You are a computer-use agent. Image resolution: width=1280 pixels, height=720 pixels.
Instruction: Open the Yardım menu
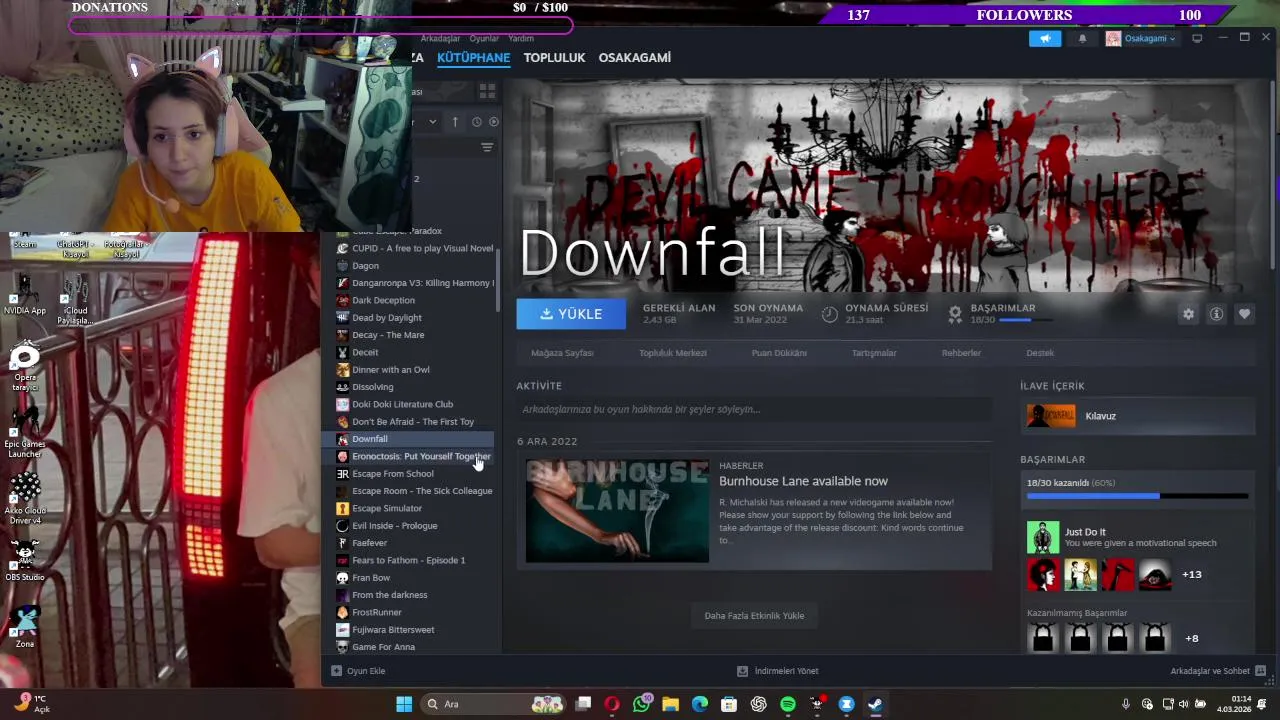click(x=521, y=38)
